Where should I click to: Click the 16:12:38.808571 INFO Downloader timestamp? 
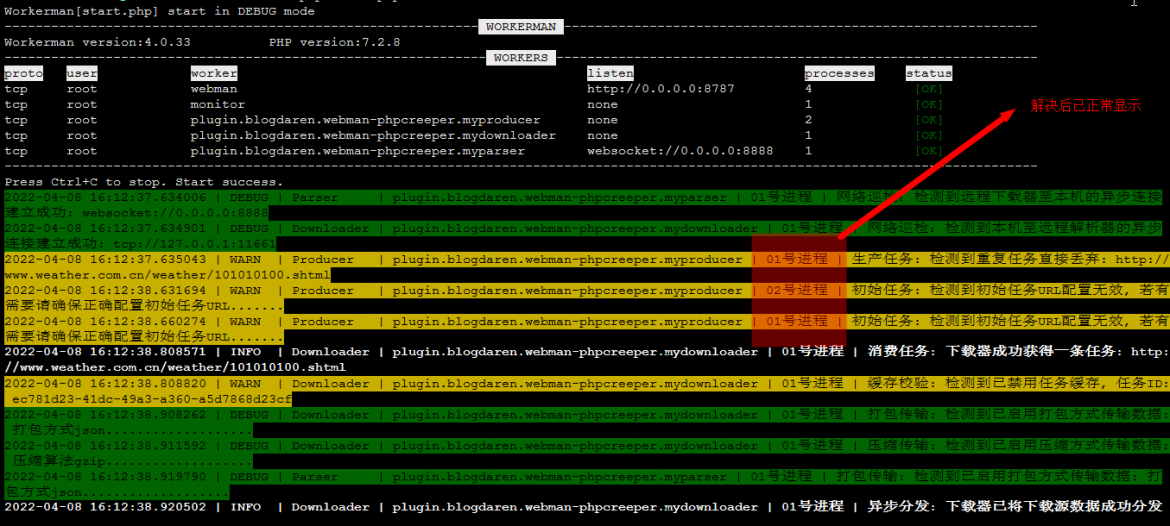tap(105, 352)
